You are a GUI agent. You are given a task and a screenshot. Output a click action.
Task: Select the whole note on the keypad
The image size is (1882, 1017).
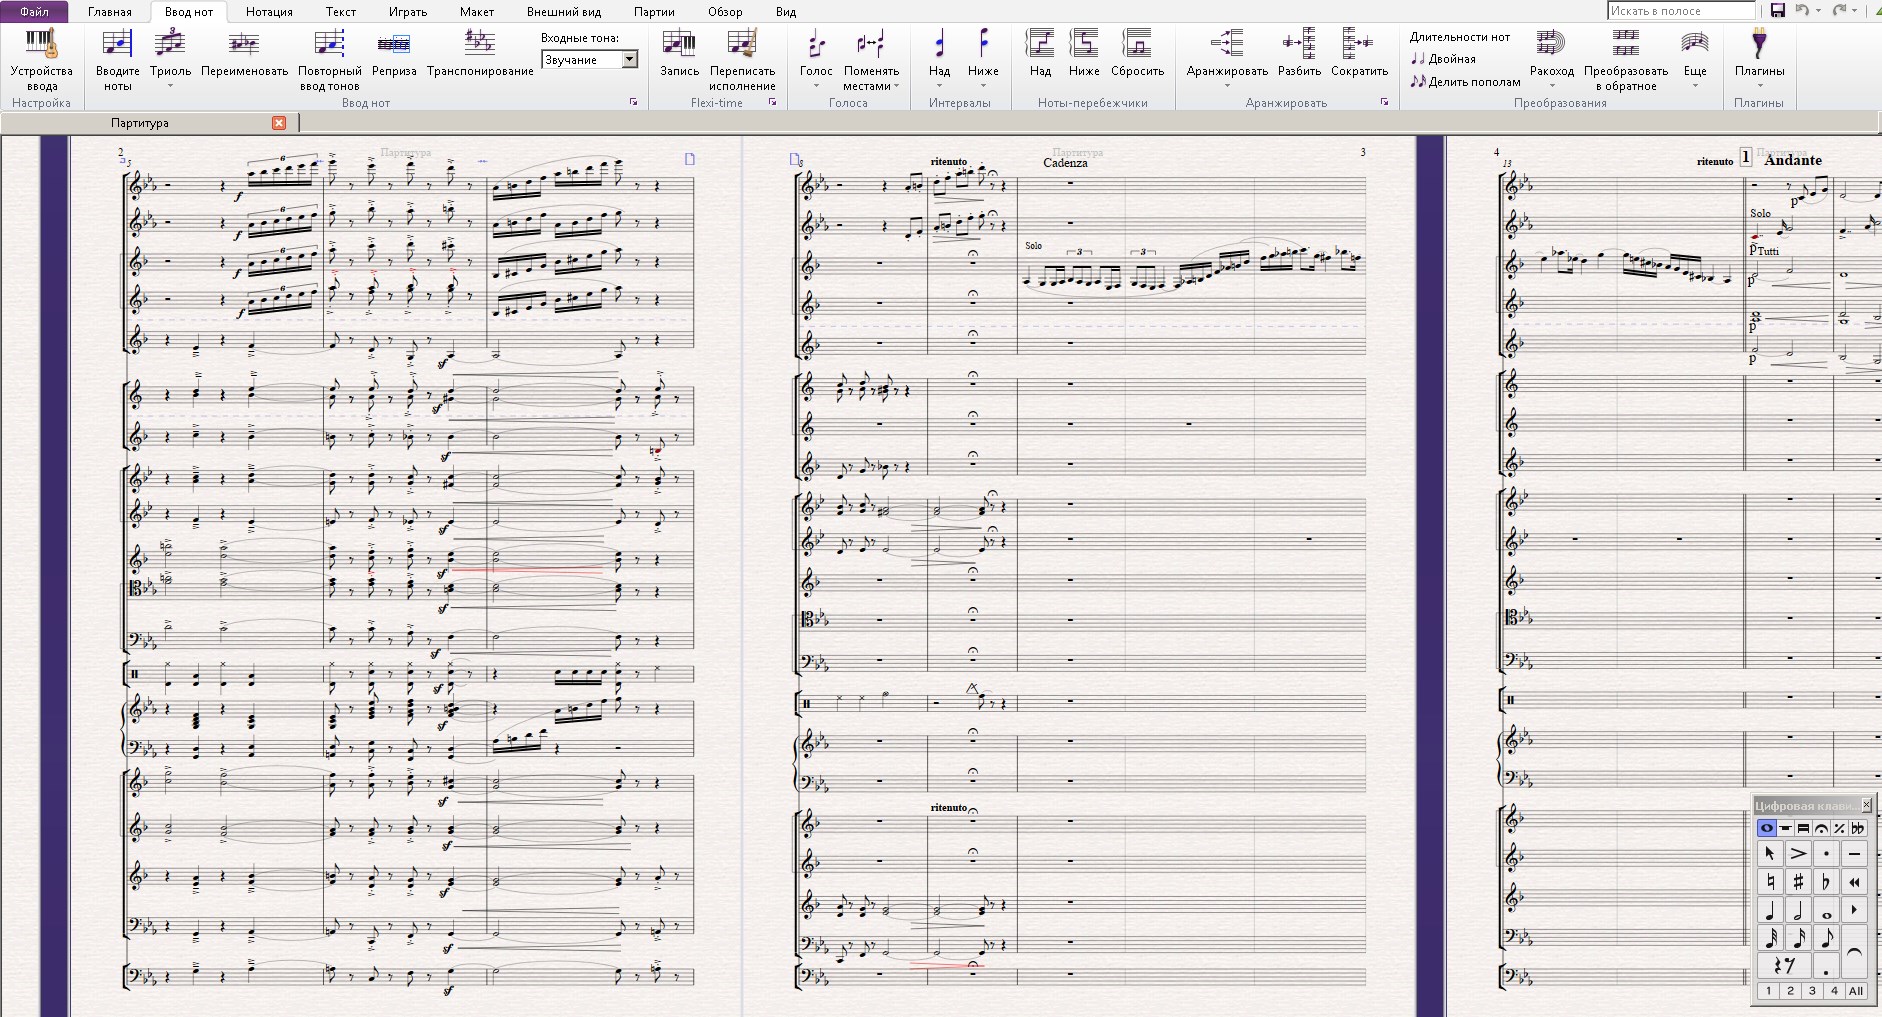point(1826,911)
